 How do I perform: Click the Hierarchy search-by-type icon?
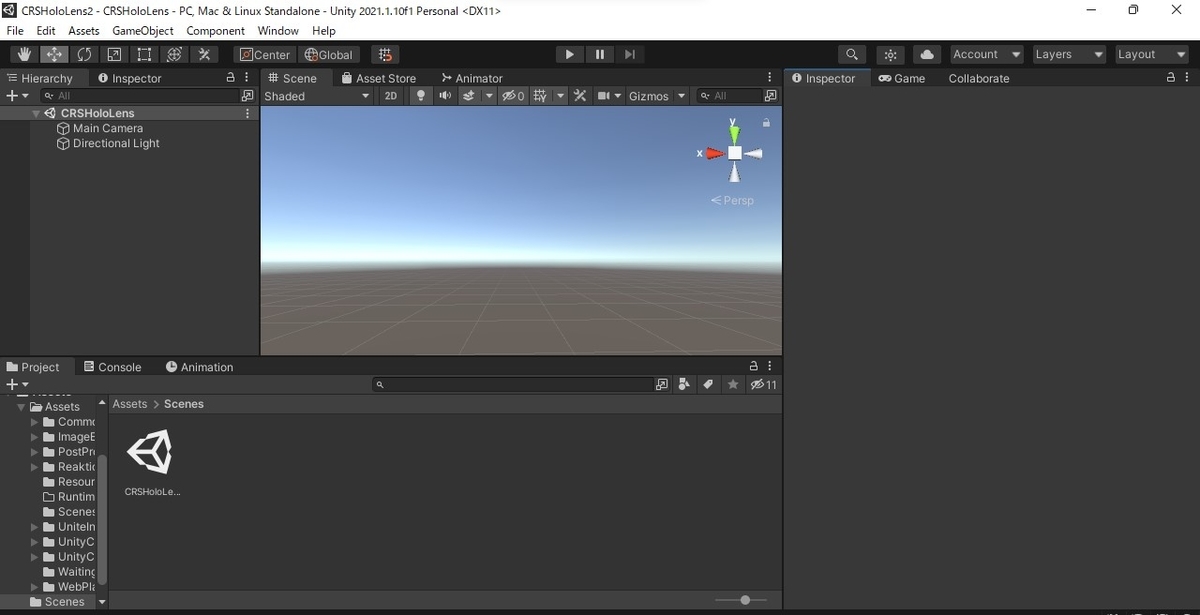coord(248,96)
